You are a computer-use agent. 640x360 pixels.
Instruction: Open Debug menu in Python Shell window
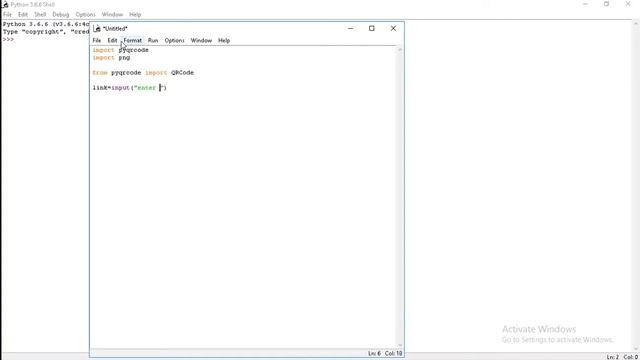point(61,14)
